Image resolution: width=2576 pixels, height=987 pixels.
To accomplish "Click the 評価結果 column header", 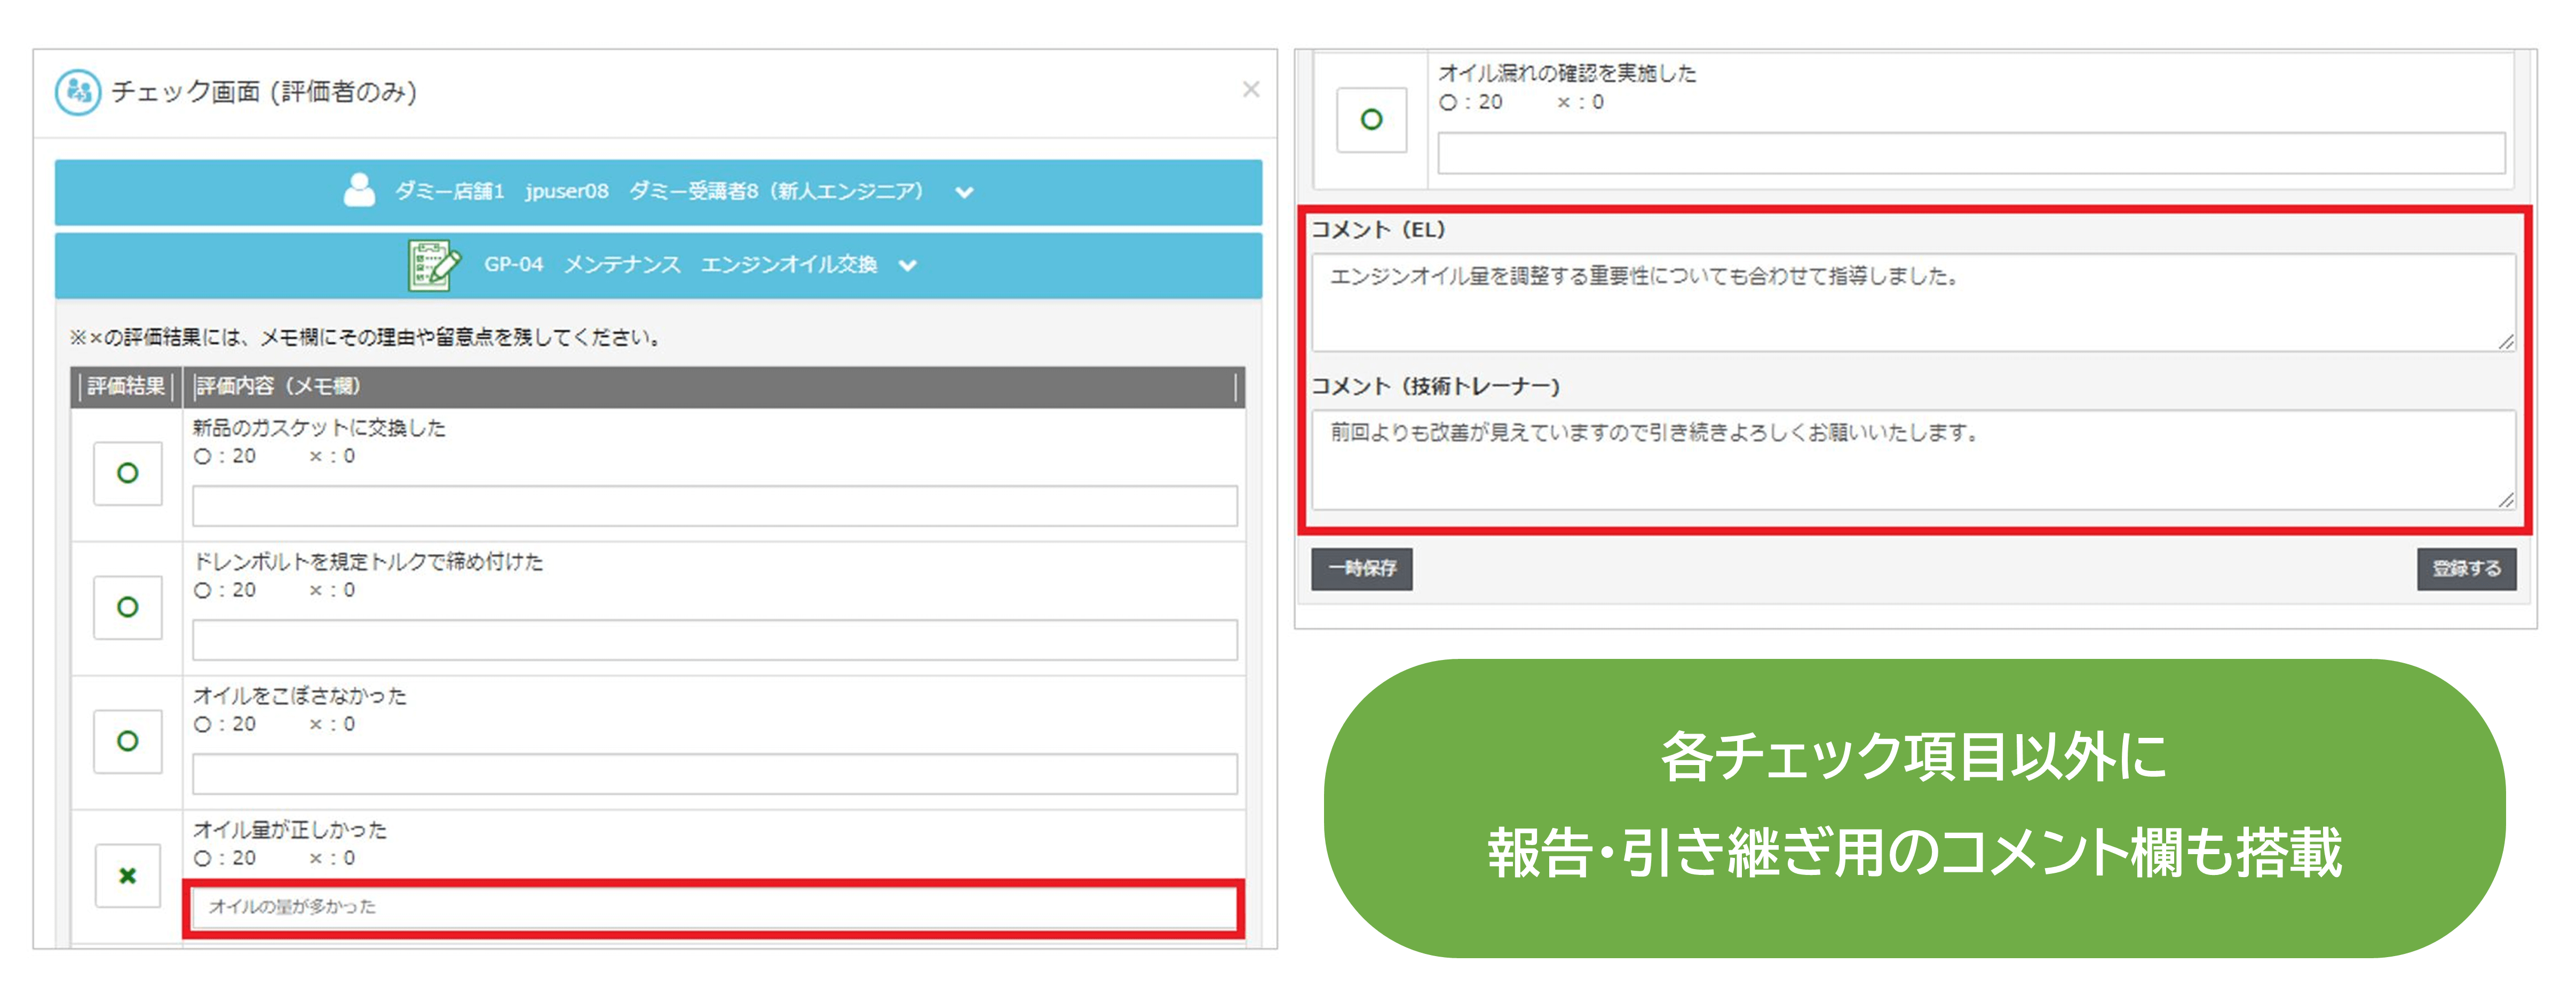I will 126,386.
